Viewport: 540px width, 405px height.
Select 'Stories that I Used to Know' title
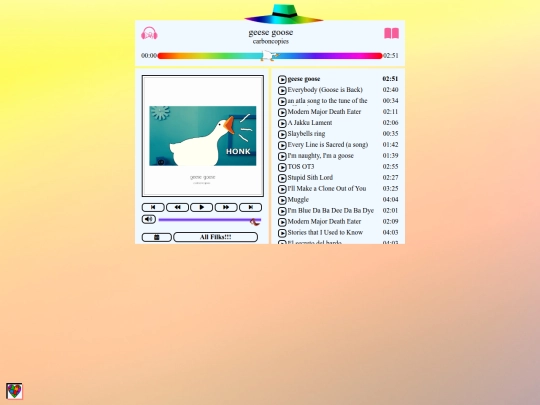pyautogui.click(x=325, y=232)
